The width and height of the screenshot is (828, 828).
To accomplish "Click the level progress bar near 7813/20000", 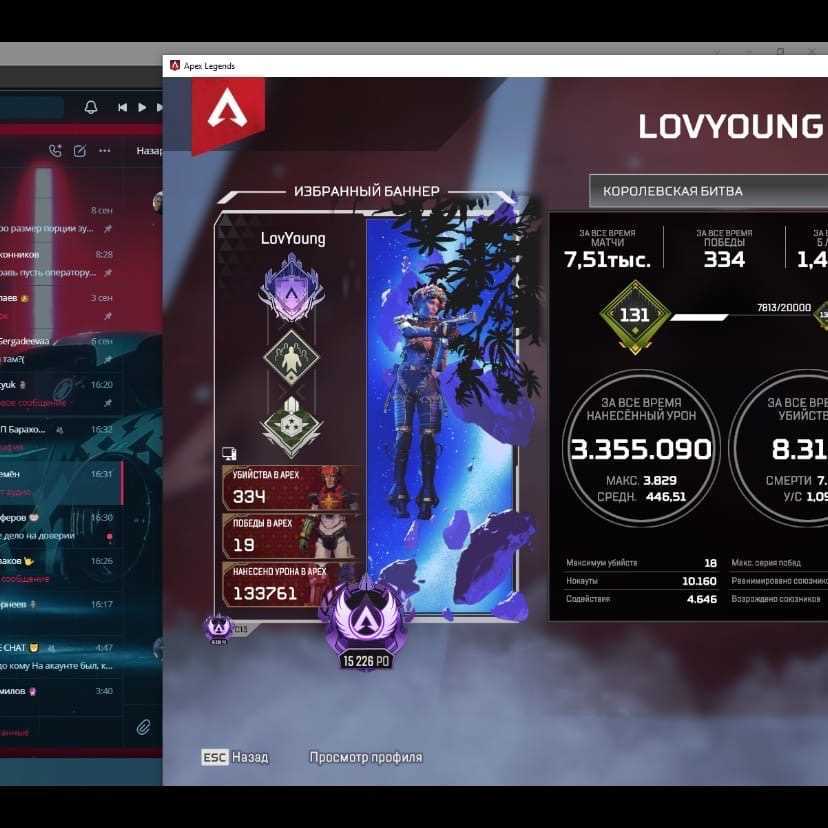I will 740,317.
